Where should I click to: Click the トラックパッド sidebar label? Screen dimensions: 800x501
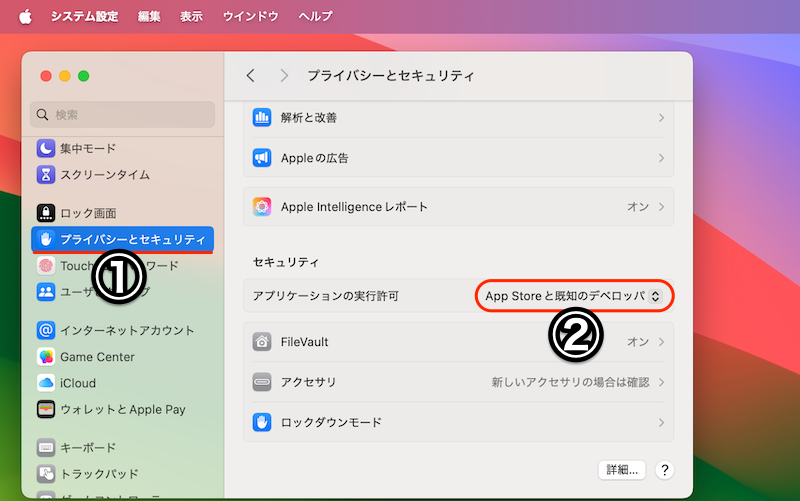click(99, 473)
